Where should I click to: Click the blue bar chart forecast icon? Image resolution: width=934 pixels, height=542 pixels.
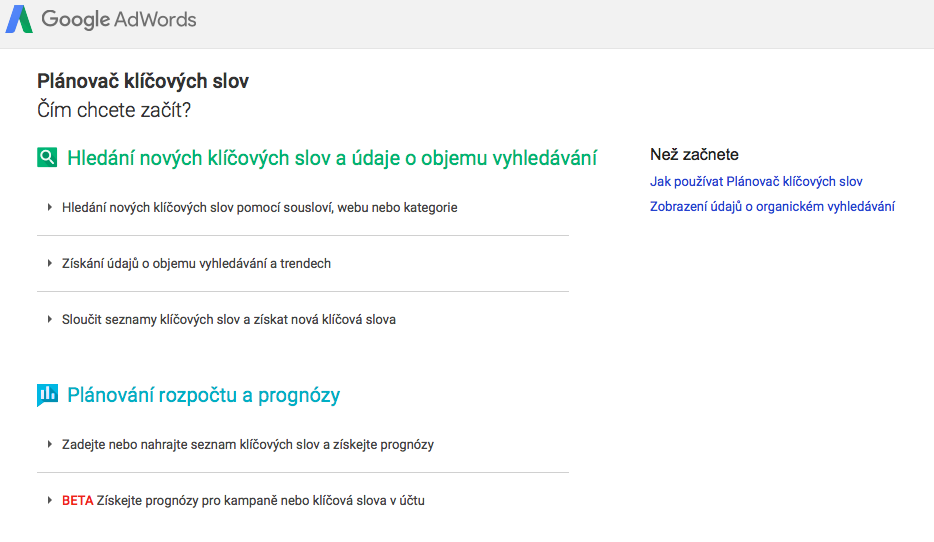point(47,395)
